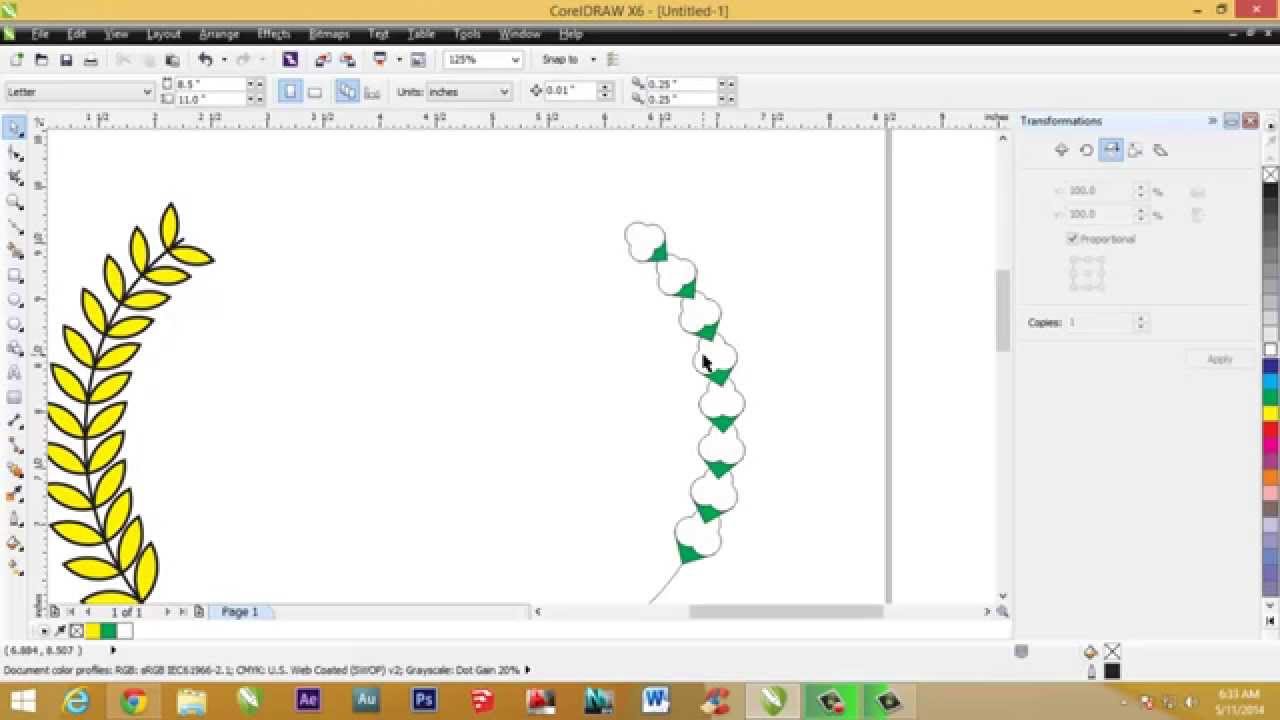Click the Export icon in the toolbar
The width and height of the screenshot is (1280, 720).
pos(347,60)
